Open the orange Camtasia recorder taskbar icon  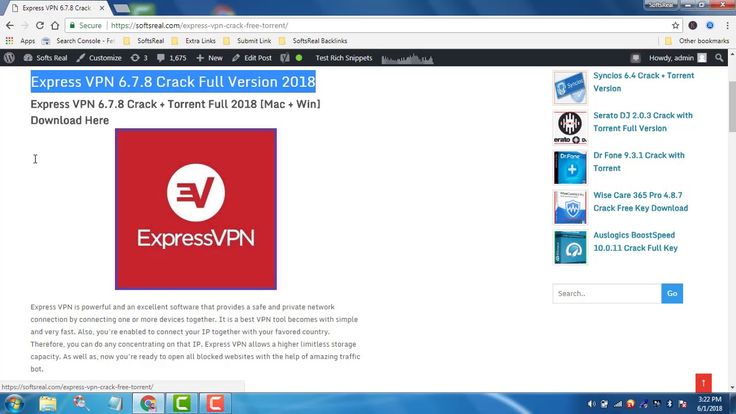[x=215, y=404]
